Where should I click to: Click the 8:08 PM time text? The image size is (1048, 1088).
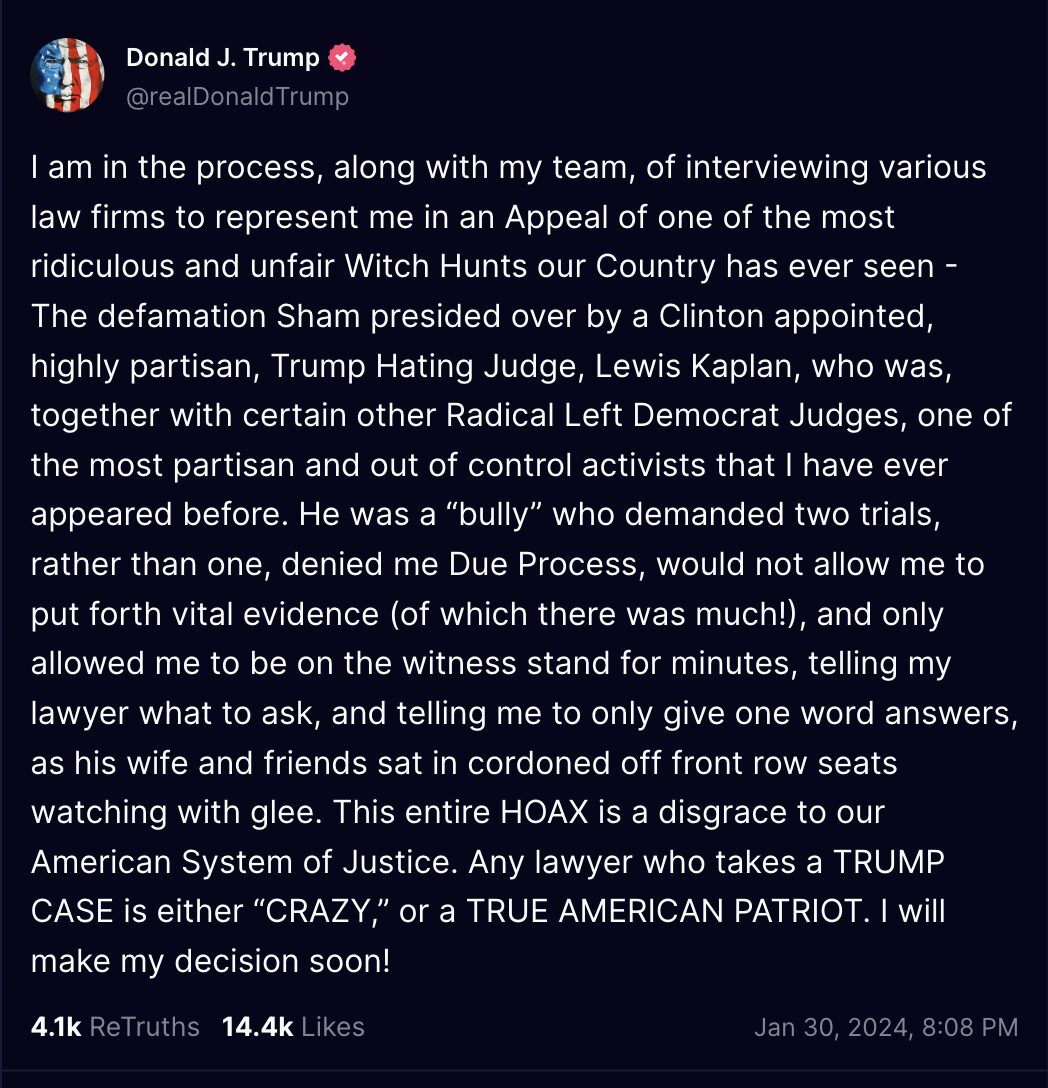[970, 1028]
